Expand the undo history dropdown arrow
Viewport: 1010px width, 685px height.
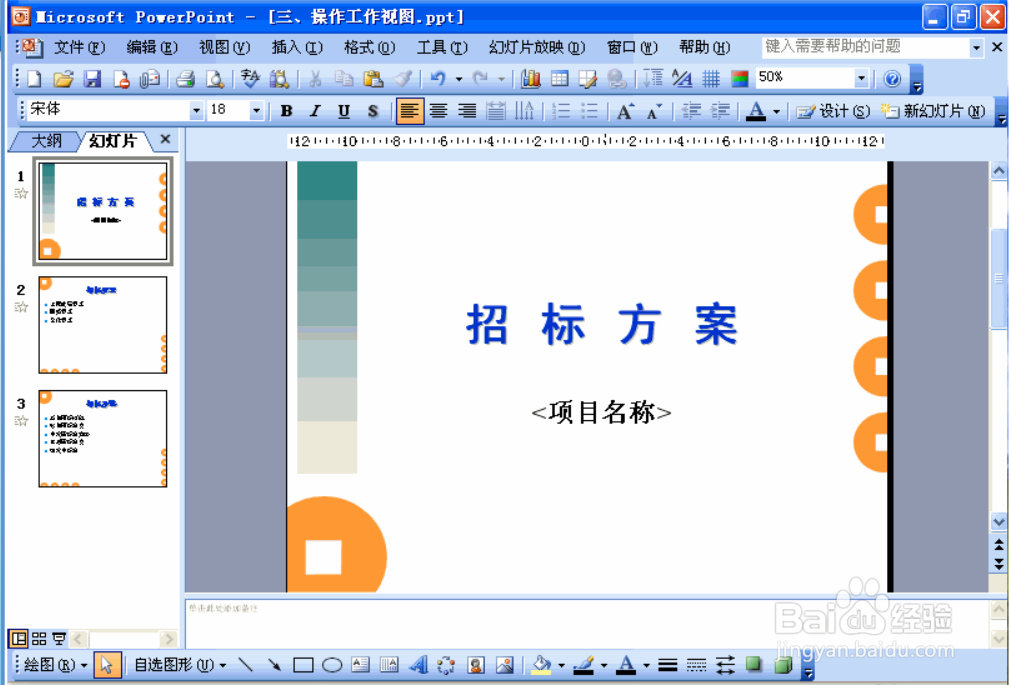pos(459,79)
